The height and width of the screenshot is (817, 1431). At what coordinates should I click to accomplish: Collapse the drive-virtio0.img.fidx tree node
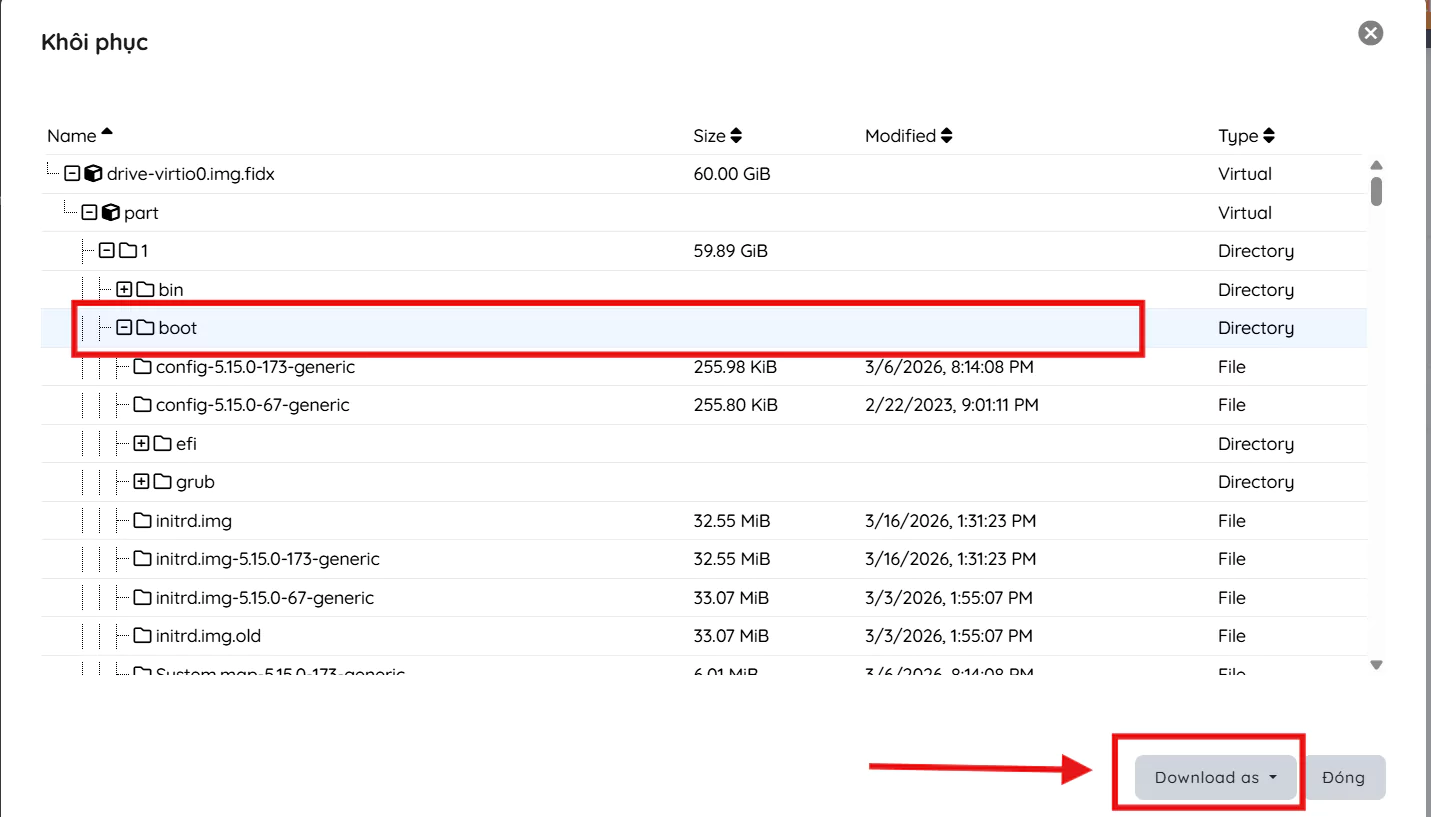pyautogui.click(x=72, y=174)
